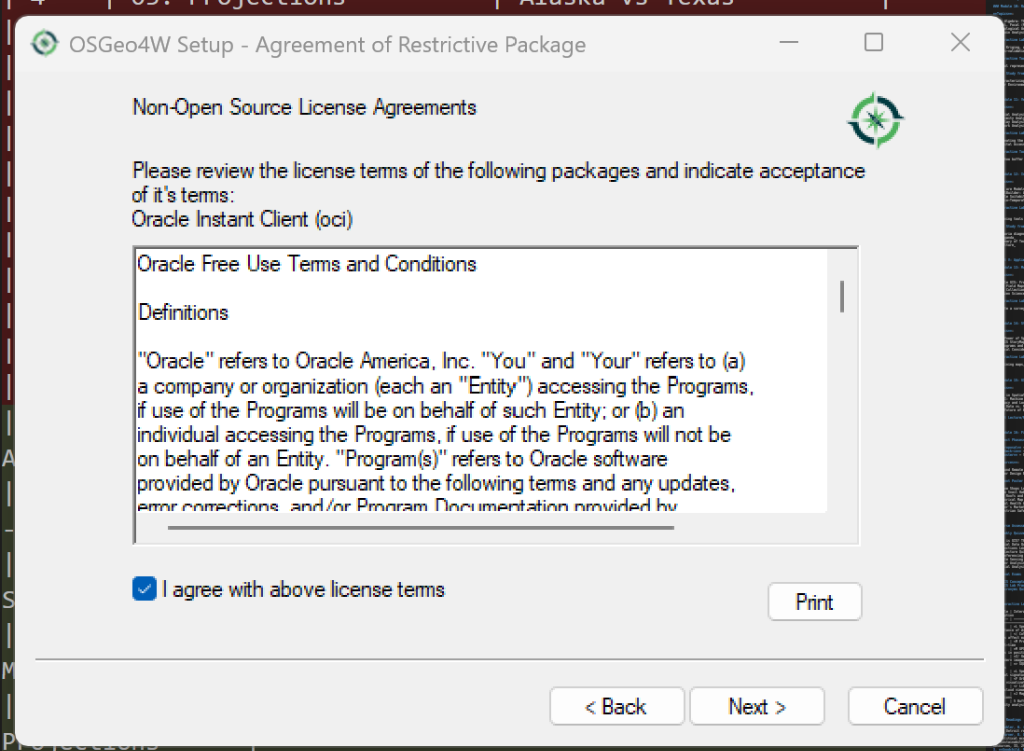The width and height of the screenshot is (1024, 751).
Task: Click the 'Oracle Free Use Terms and Conditions' heading
Action: coord(305,264)
